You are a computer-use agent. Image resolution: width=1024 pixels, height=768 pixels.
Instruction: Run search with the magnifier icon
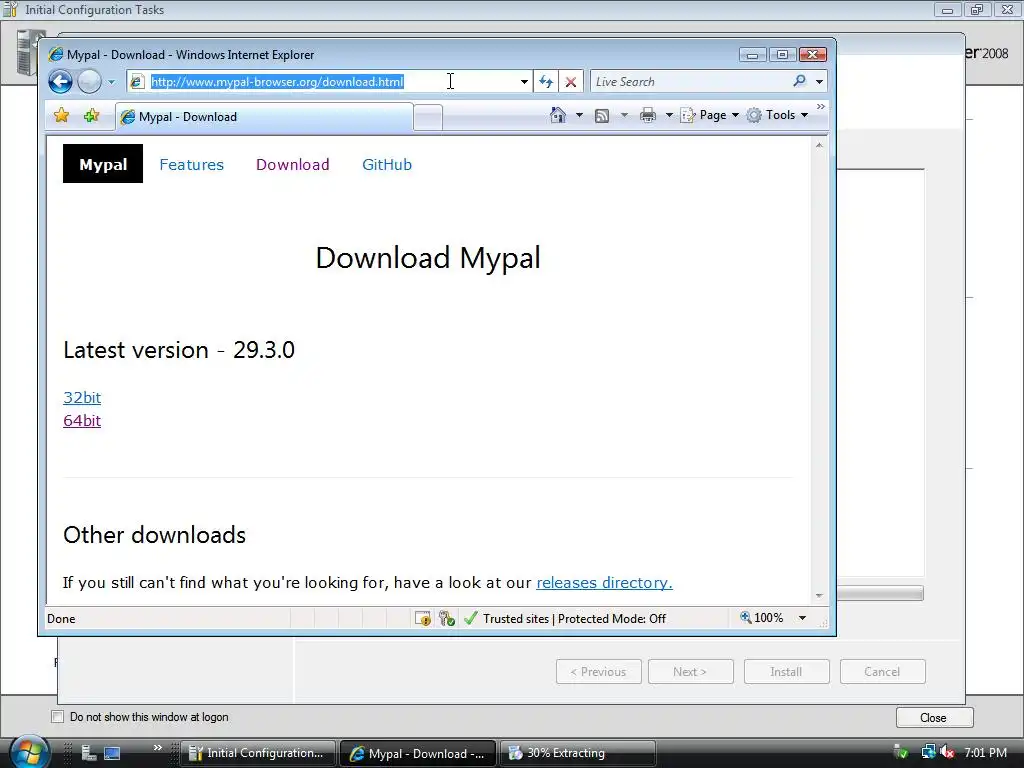pyautogui.click(x=799, y=81)
